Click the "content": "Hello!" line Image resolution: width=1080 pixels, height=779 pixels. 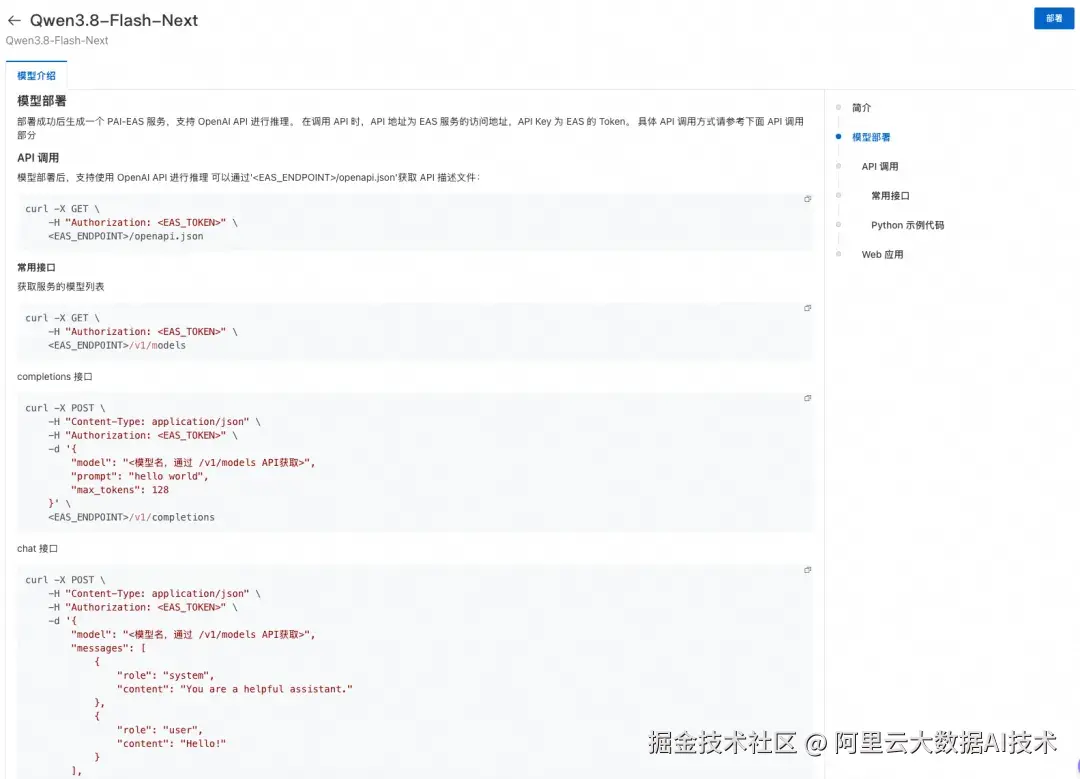[171, 743]
